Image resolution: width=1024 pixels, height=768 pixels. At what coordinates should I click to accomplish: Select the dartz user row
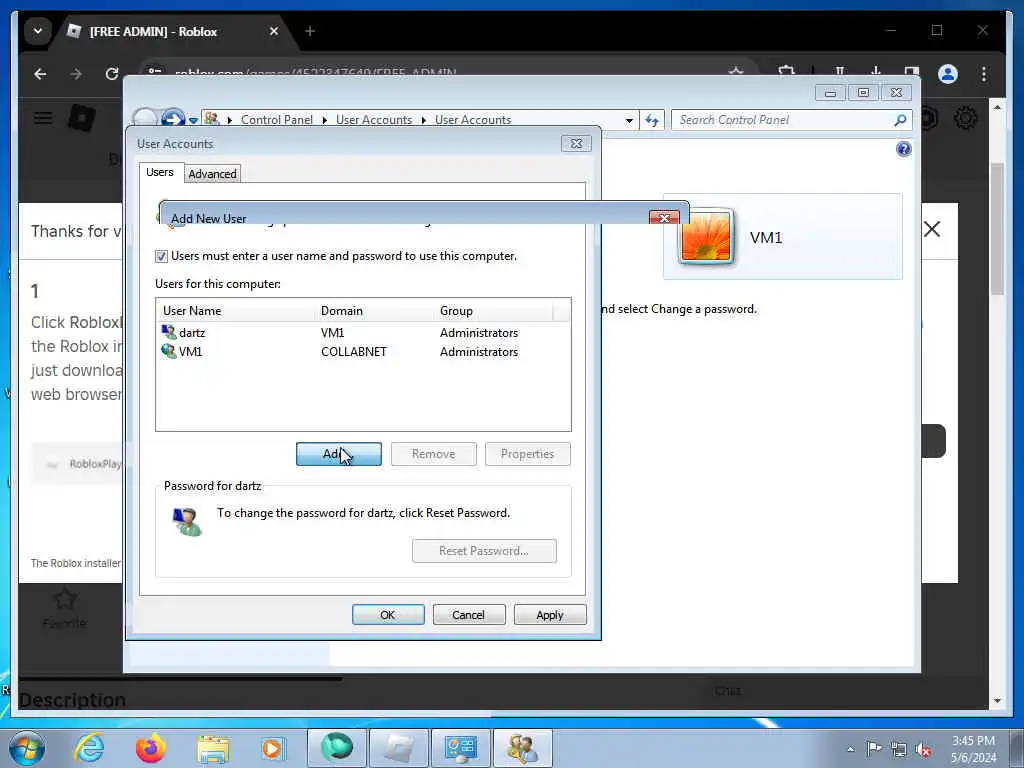click(x=362, y=333)
